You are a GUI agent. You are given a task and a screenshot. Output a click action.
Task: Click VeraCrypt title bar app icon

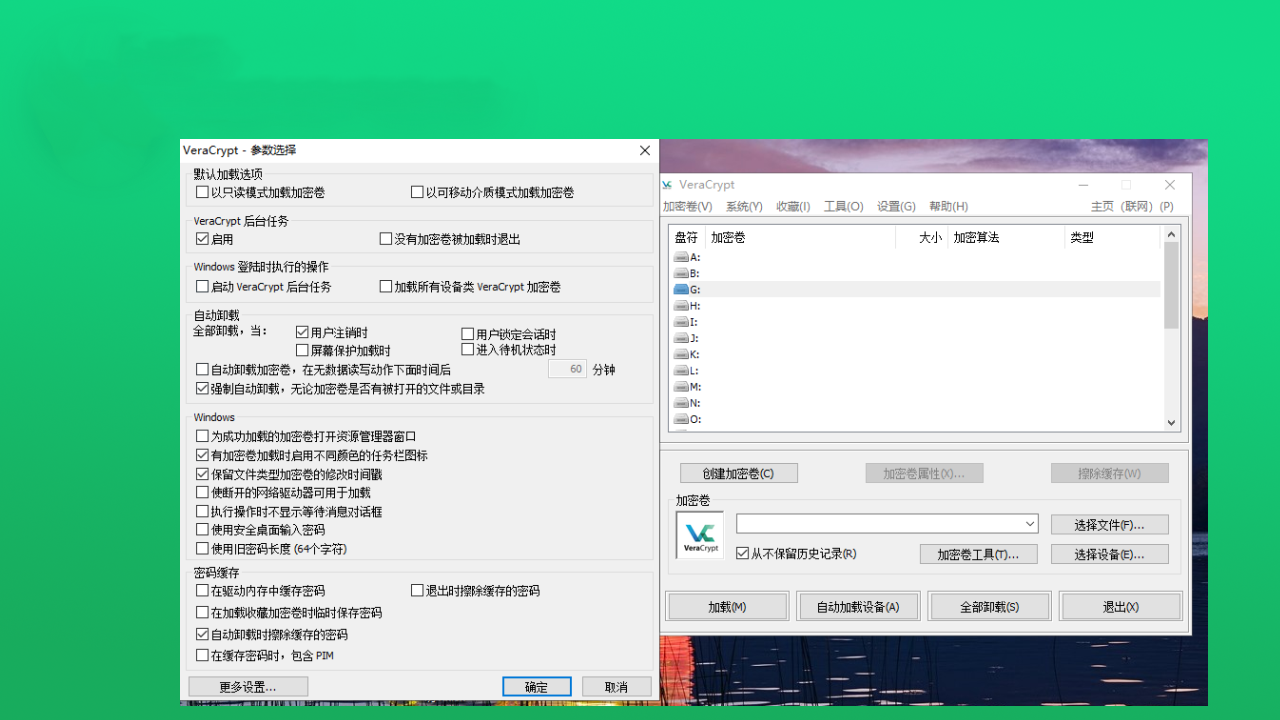pos(667,185)
